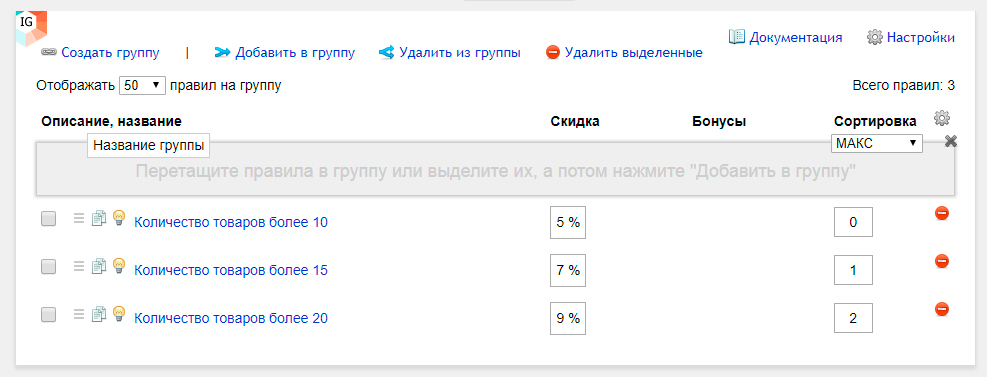Delete the rule with the 5 % discount

(942, 213)
